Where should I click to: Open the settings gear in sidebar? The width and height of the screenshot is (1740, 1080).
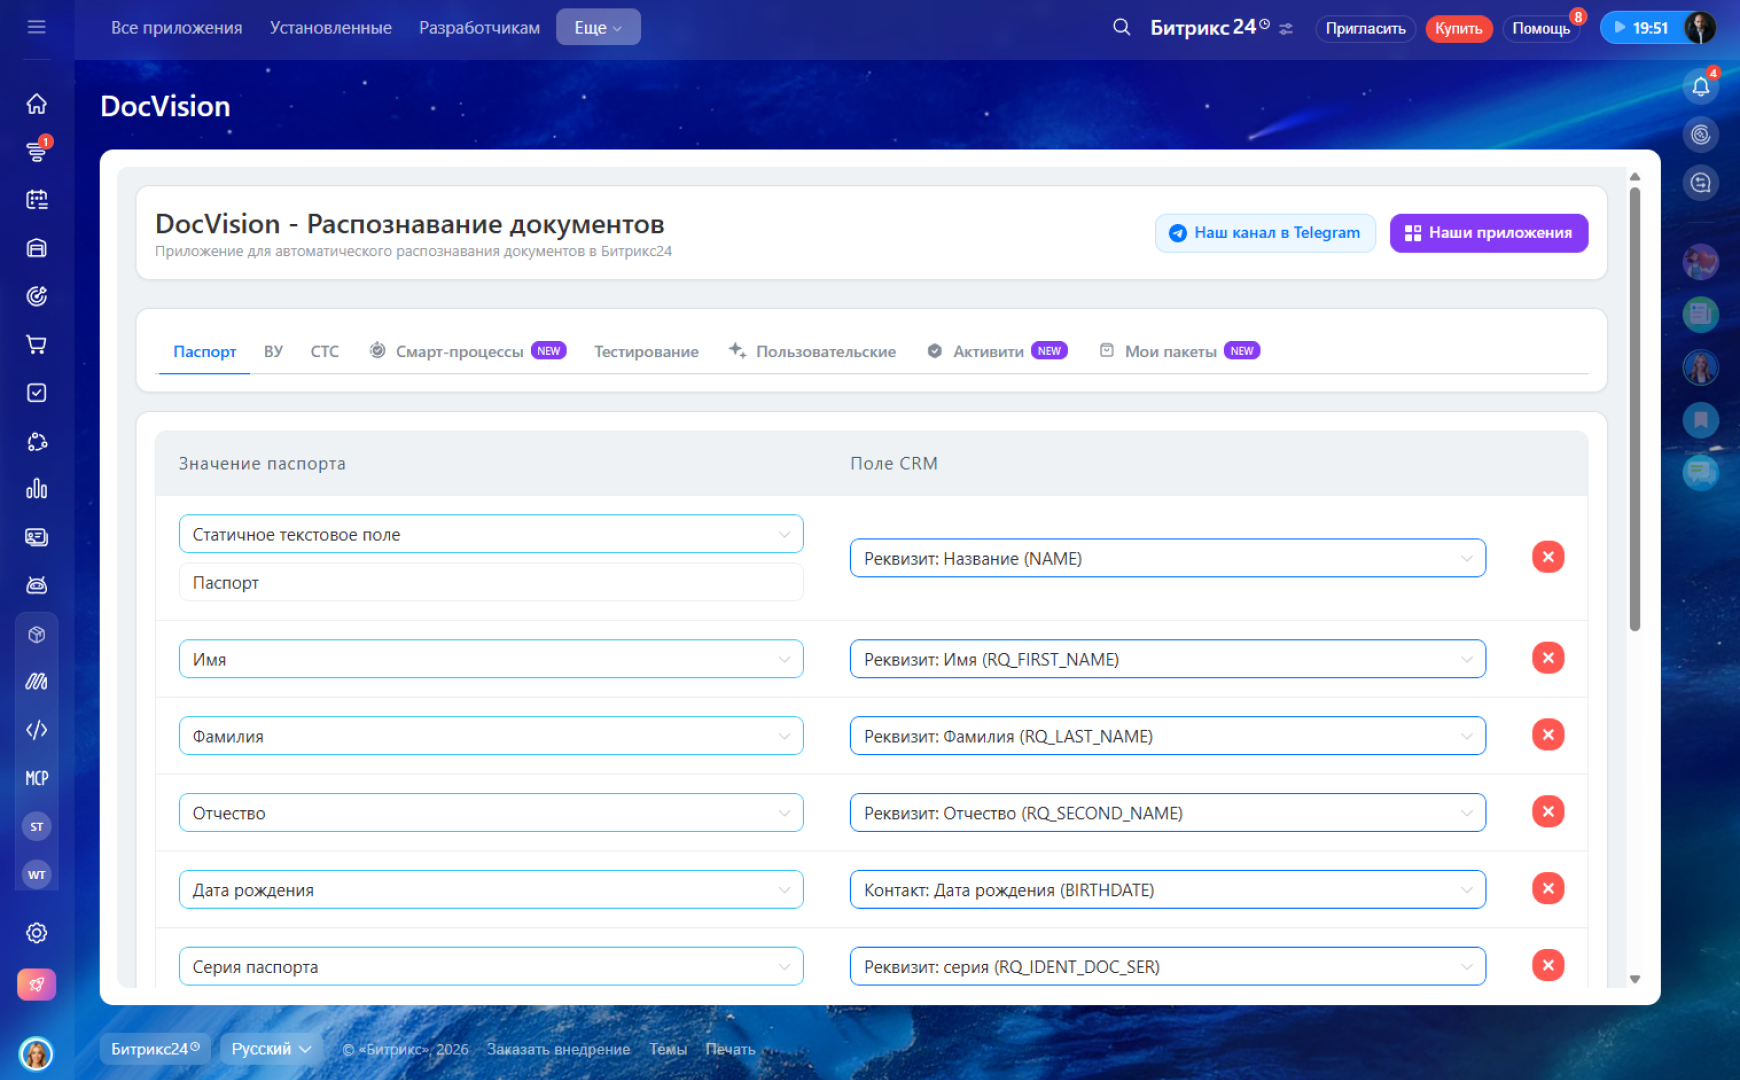click(37, 933)
